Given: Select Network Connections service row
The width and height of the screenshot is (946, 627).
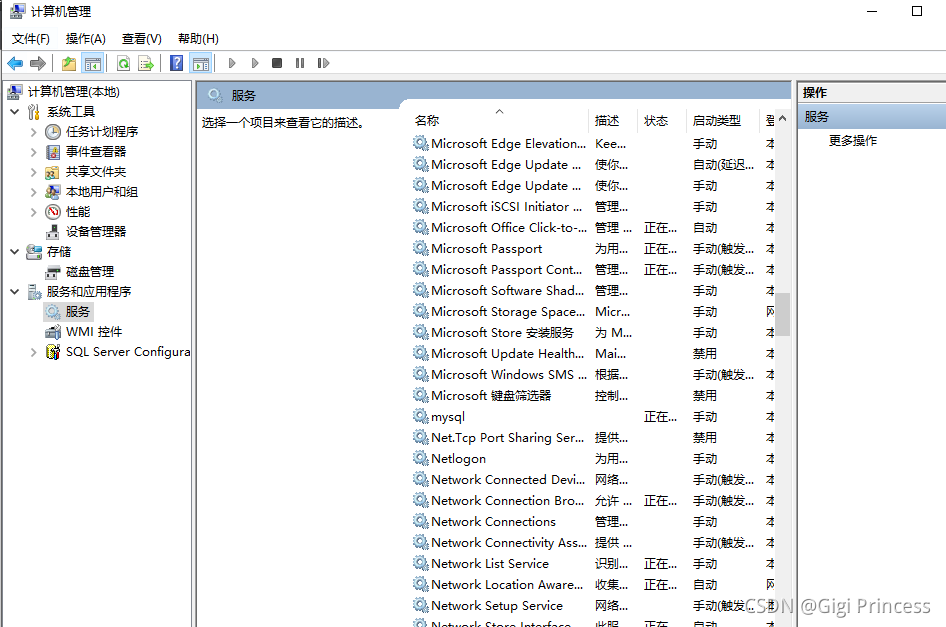Looking at the screenshot, I should (594, 521).
